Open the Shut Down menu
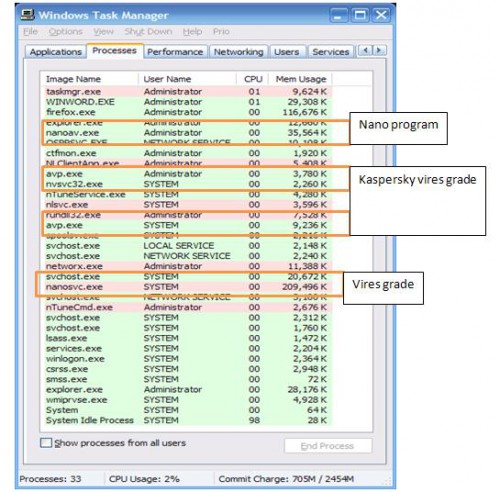The height and width of the screenshot is (492, 500). (x=148, y=32)
